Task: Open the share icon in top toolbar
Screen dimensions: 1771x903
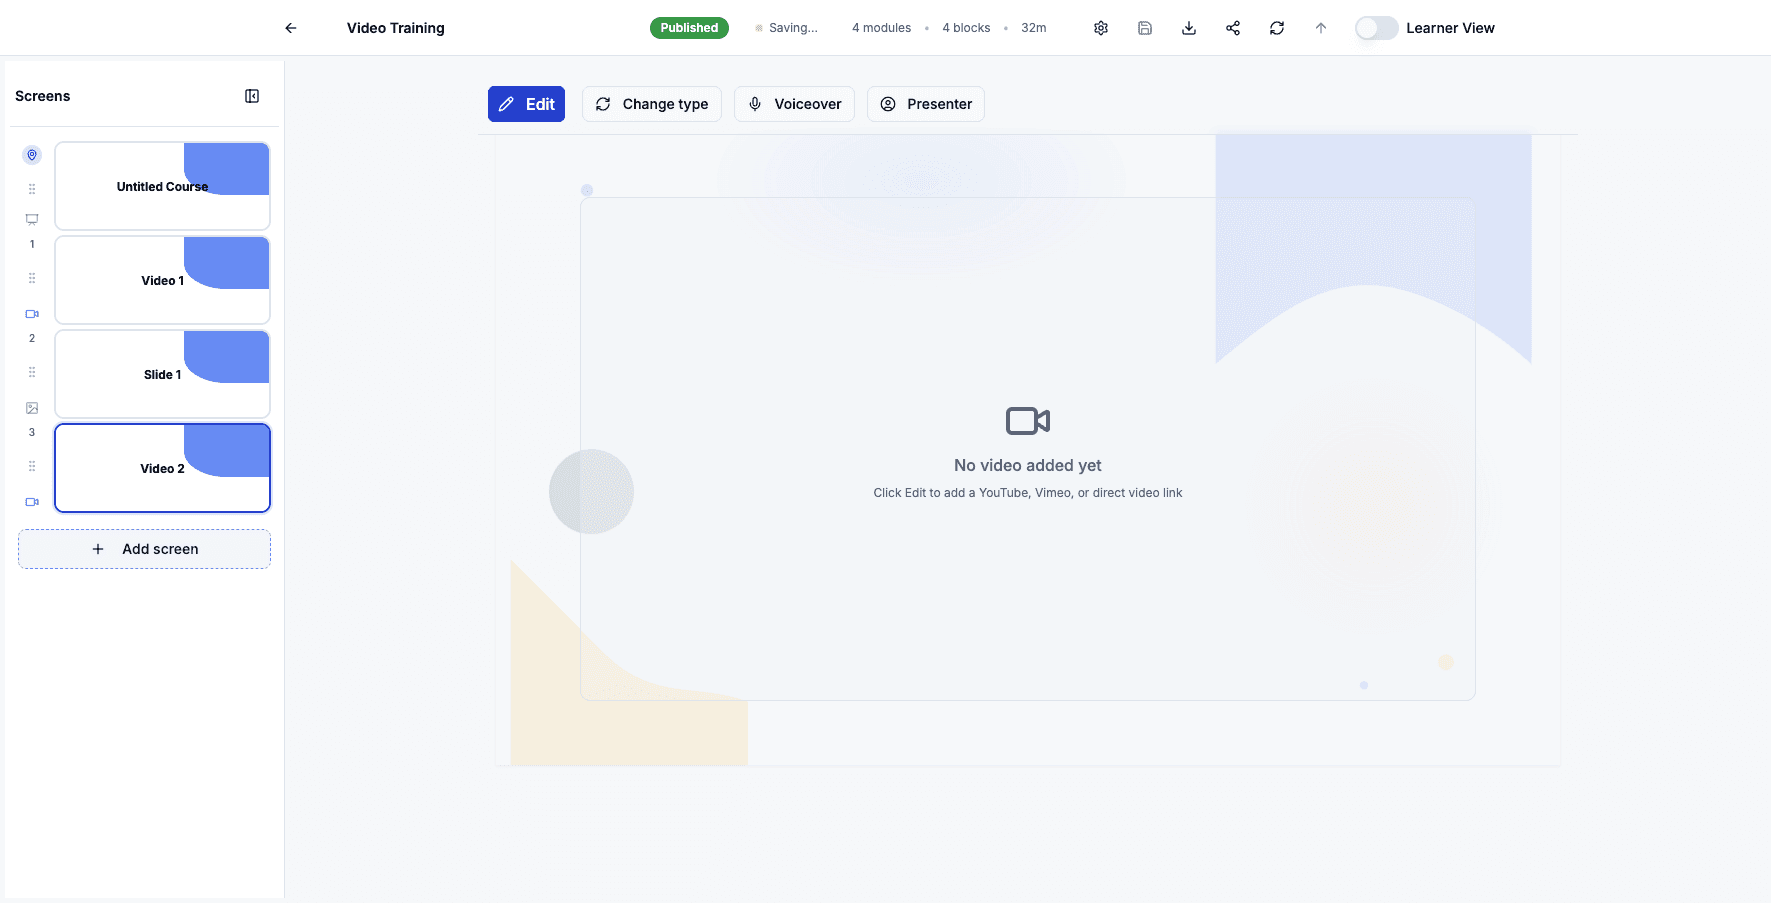Action: 1233,28
